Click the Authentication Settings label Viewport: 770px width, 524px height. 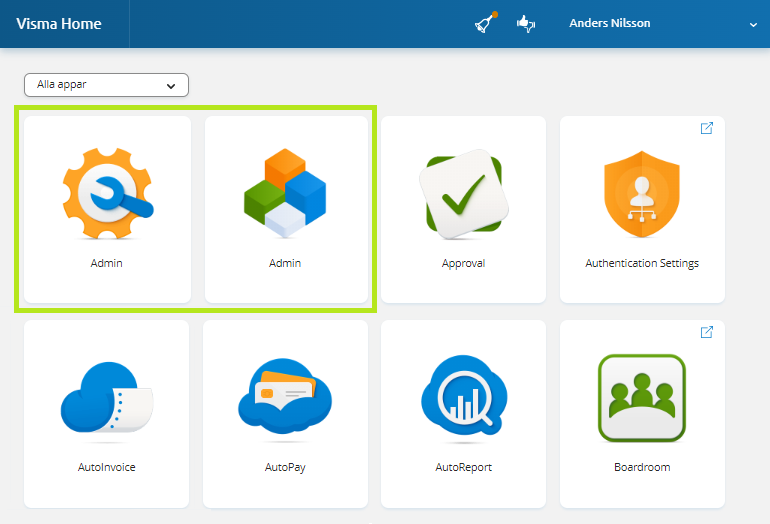tap(642, 263)
